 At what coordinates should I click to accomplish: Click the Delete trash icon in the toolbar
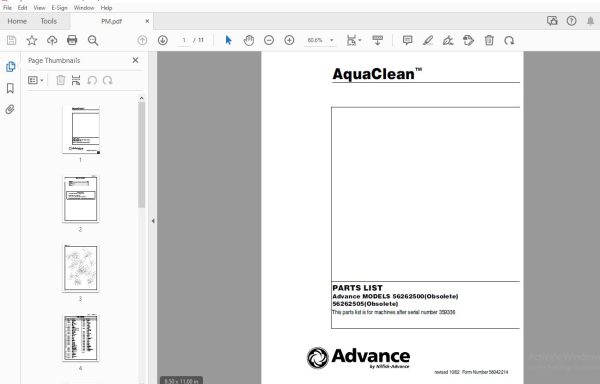click(x=489, y=40)
